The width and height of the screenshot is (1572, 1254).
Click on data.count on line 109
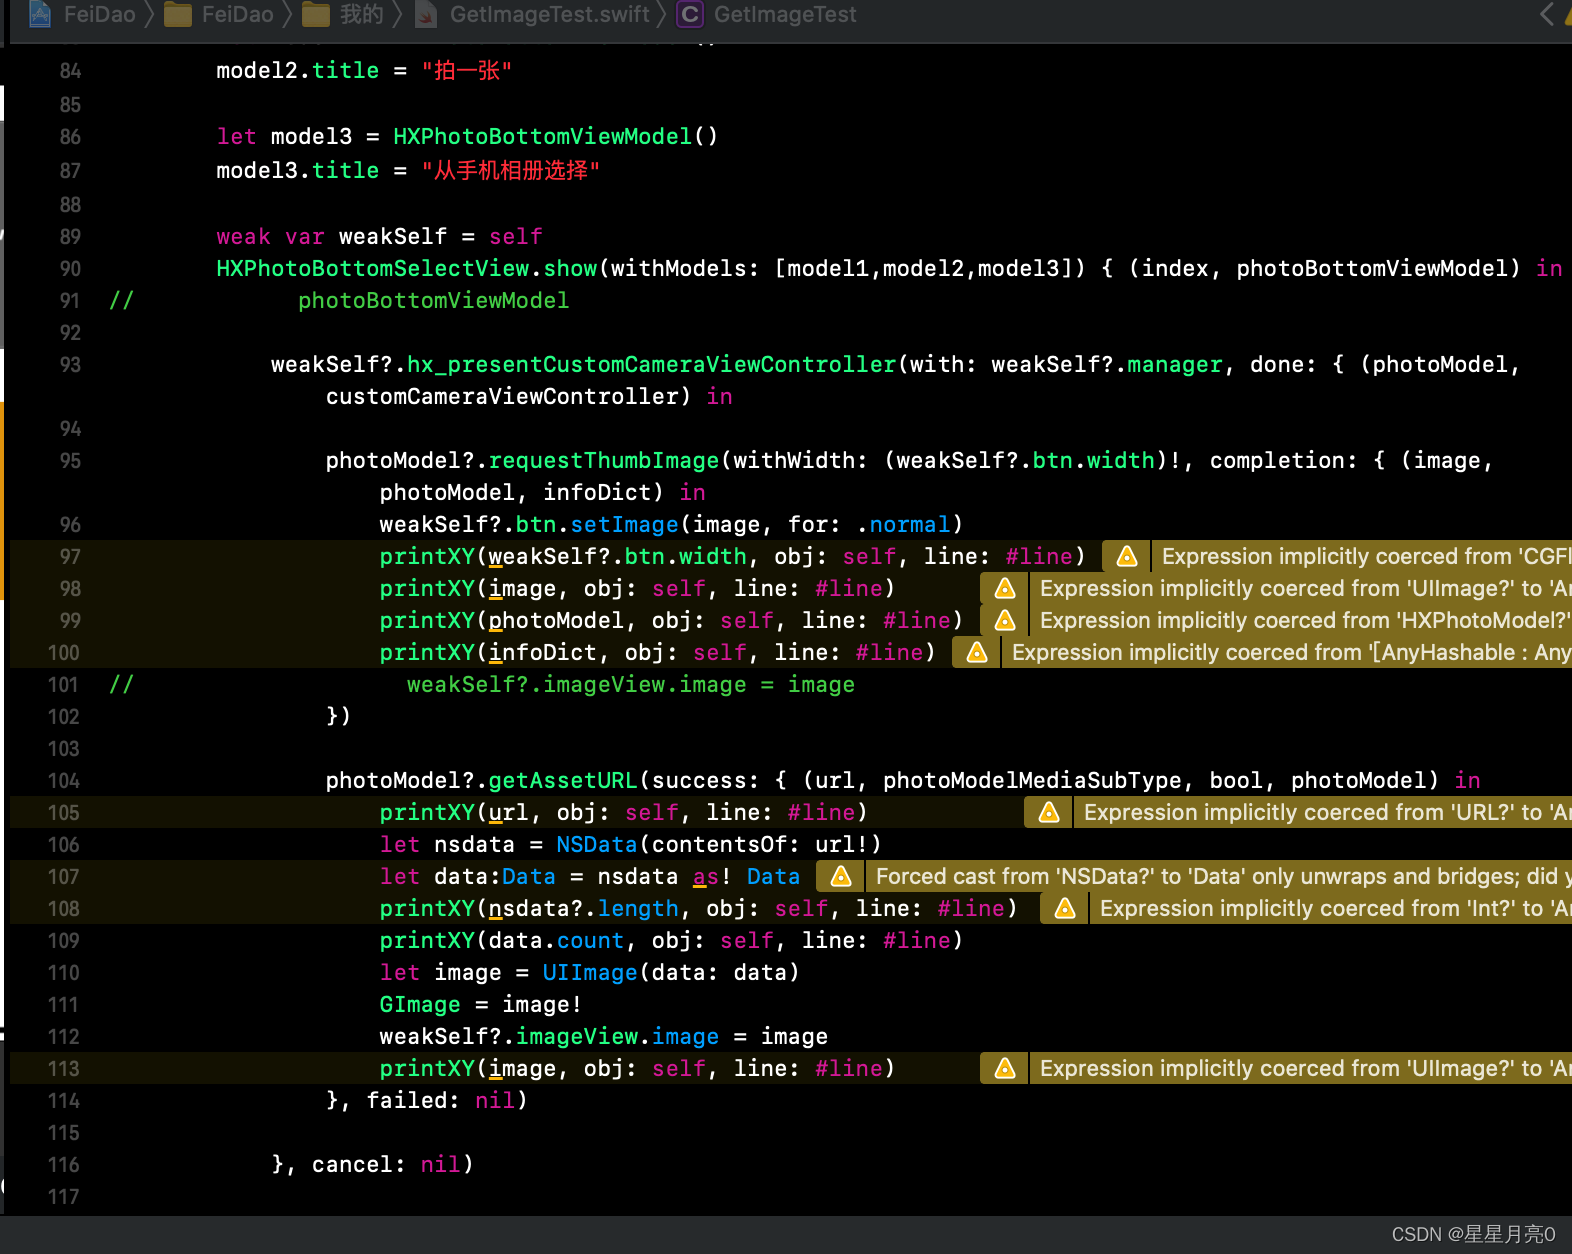(x=556, y=940)
